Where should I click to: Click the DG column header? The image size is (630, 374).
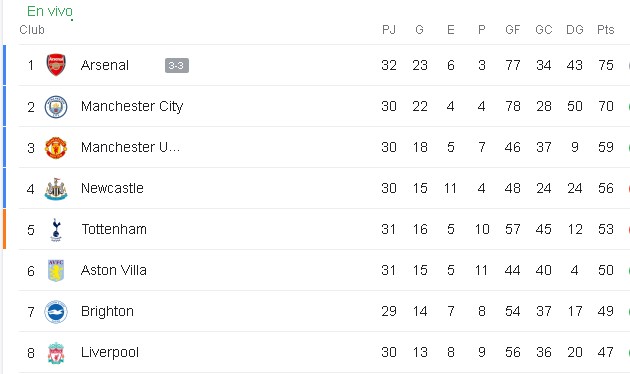pyautogui.click(x=575, y=30)
